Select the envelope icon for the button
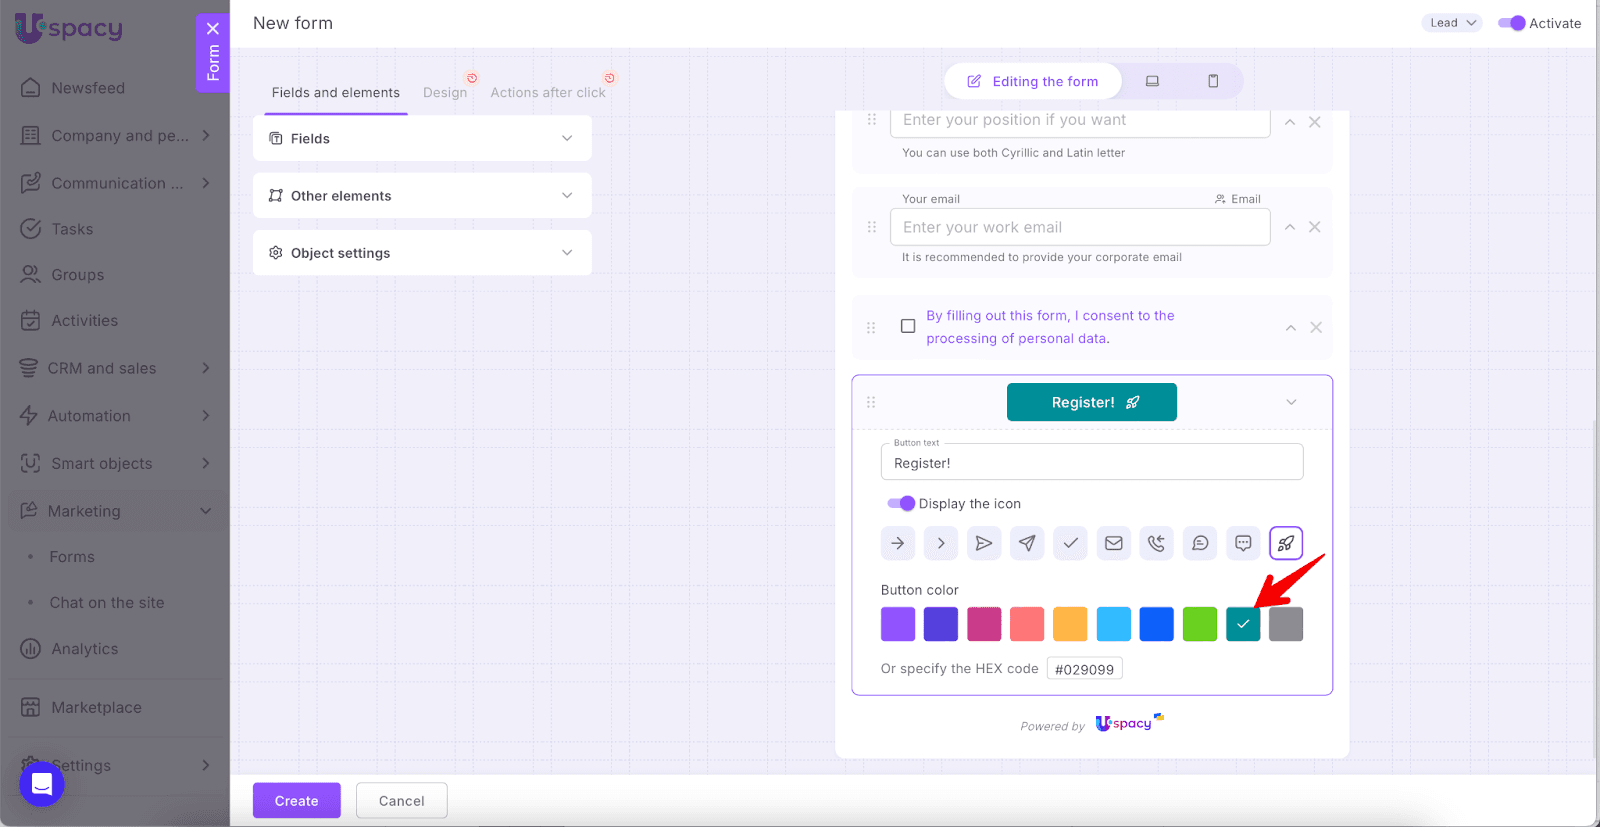 tap(1113, 543)
